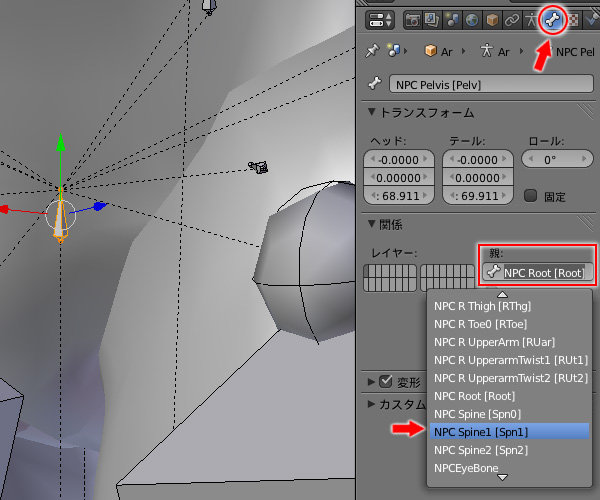Select NPC R UpperArm [RUar] from list
Screen dimensions: 600x500
[509, 342]
